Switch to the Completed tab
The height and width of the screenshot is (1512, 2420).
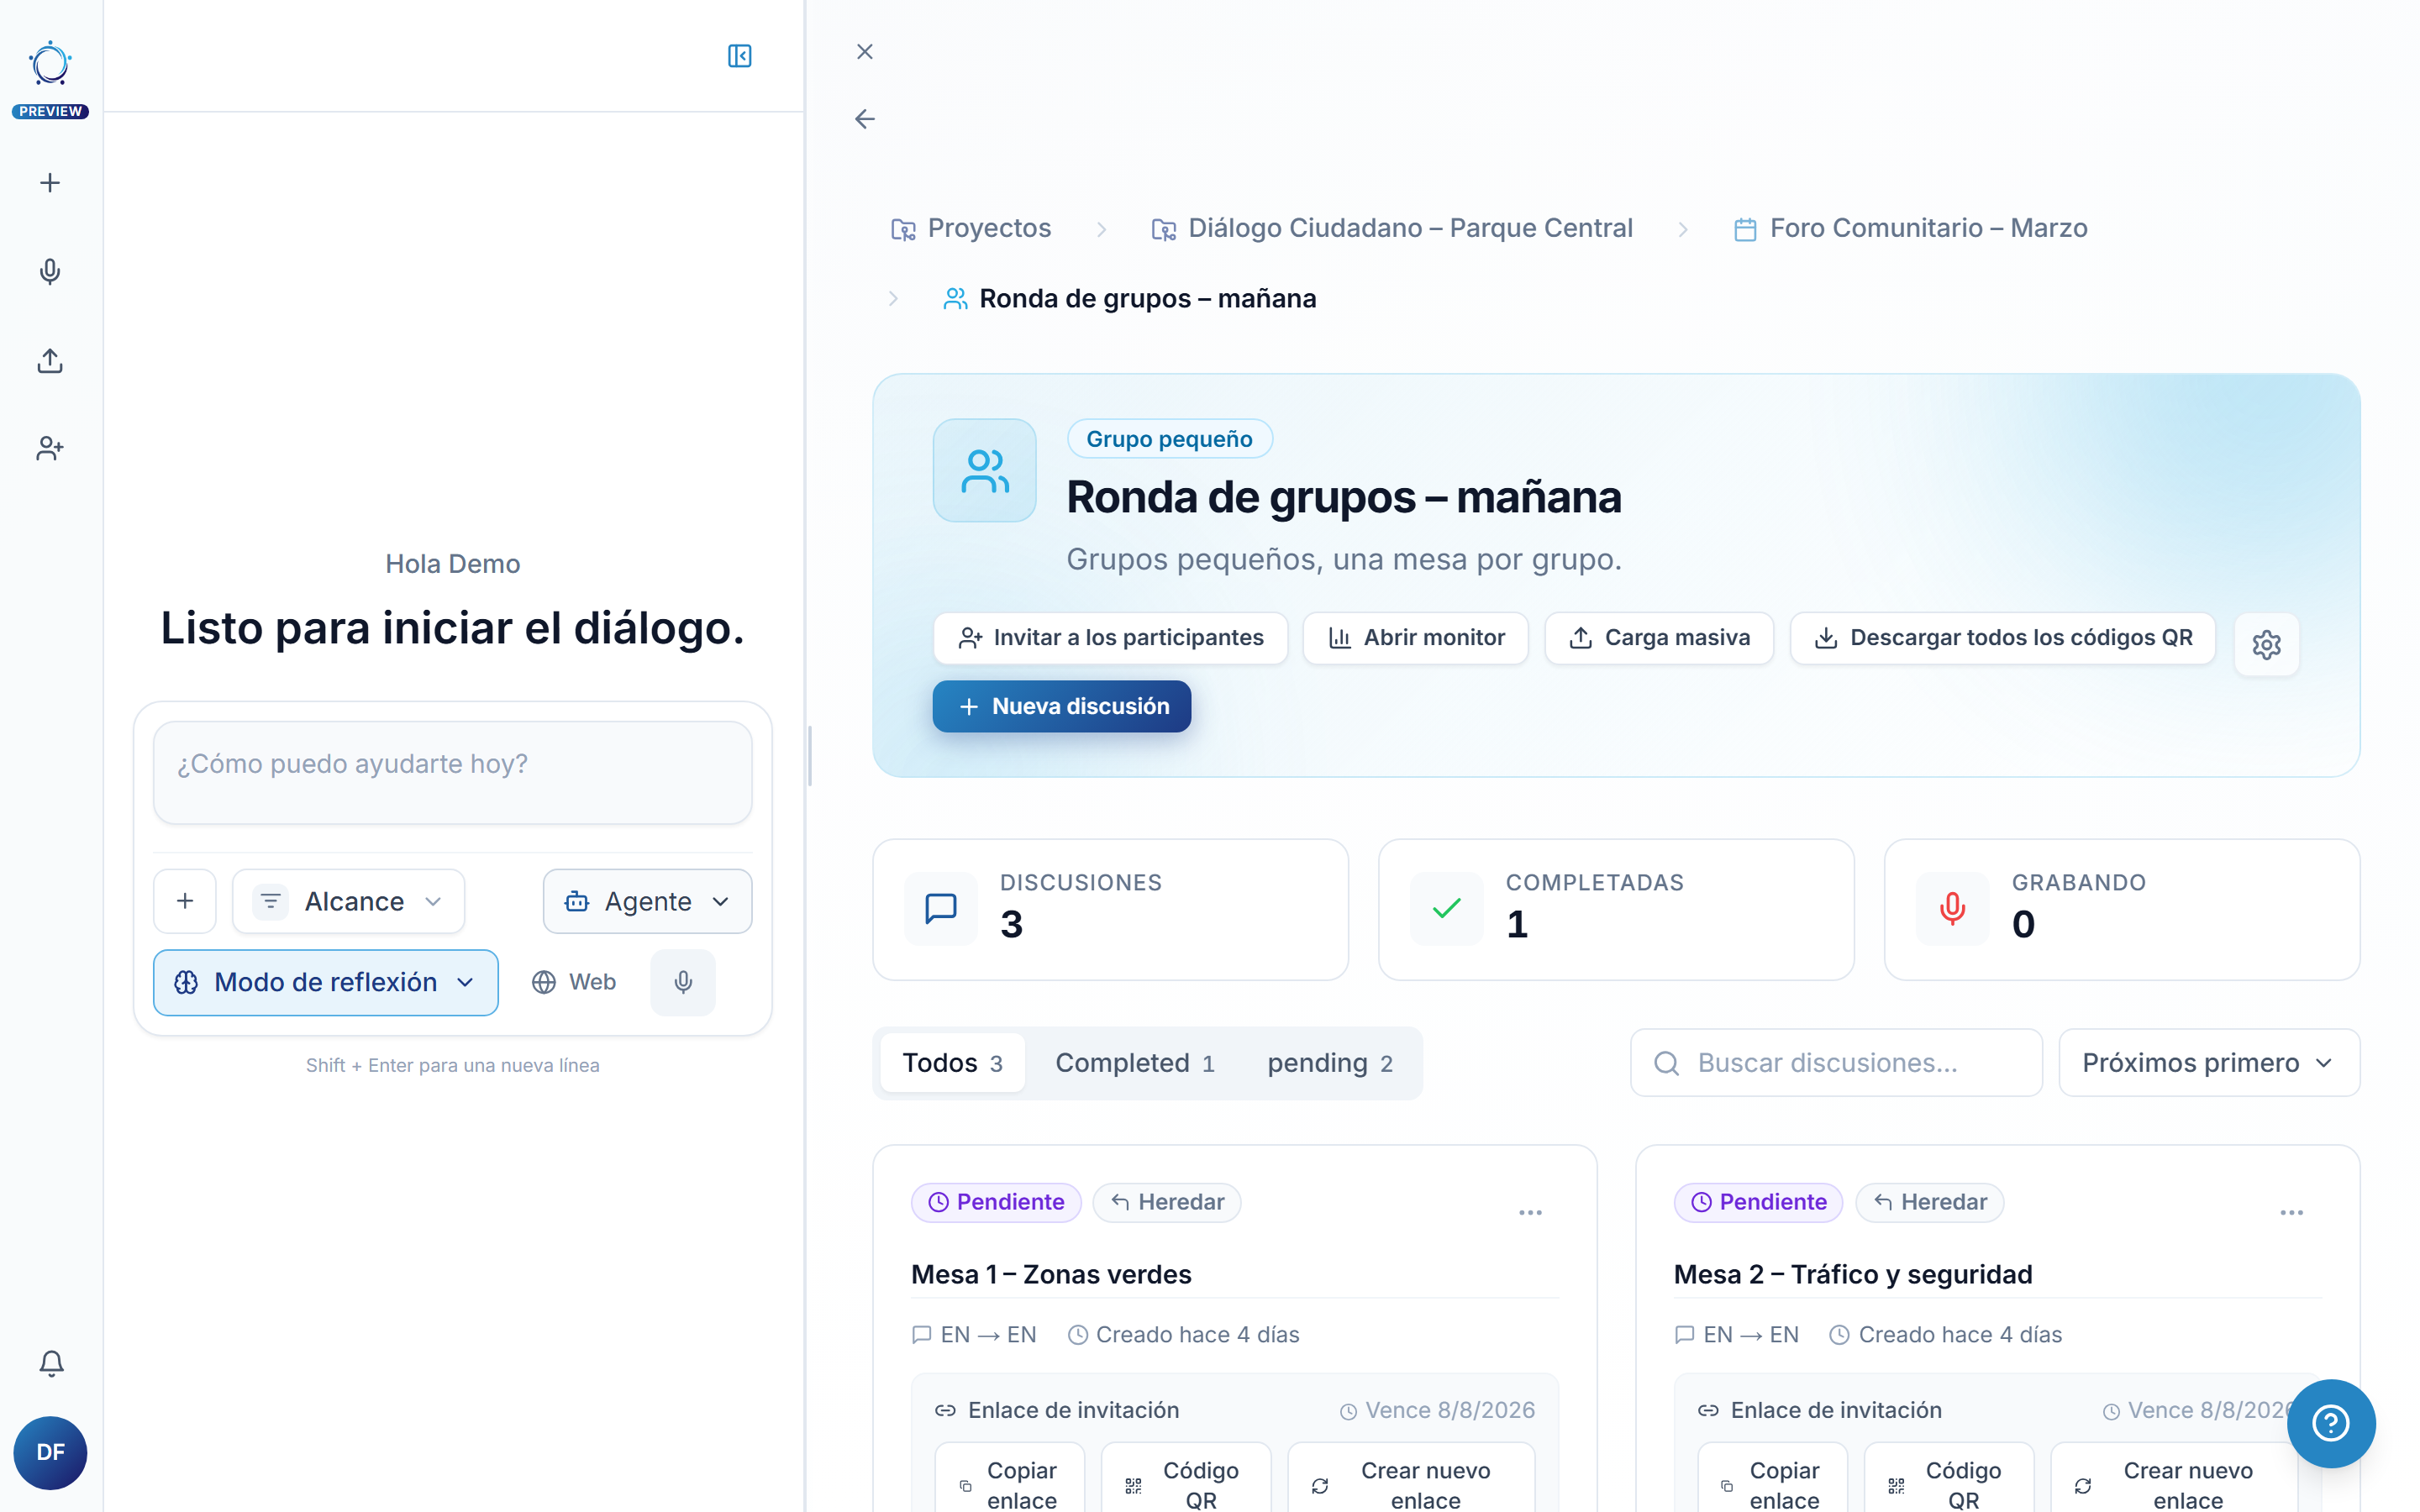point(1135,1062)
